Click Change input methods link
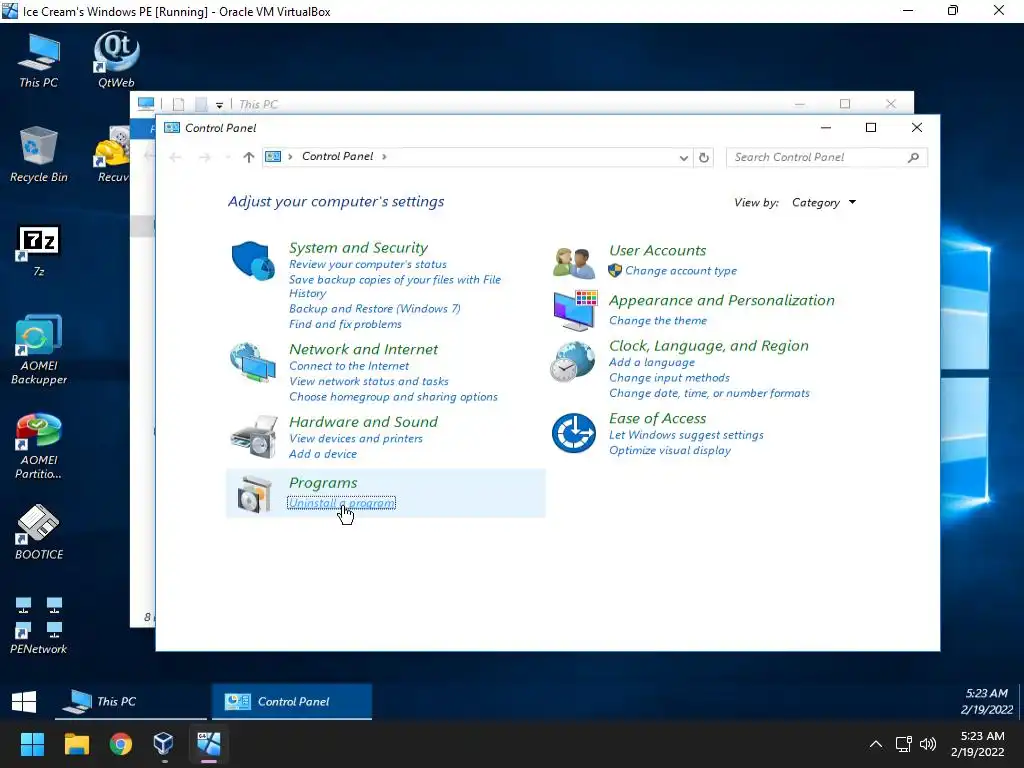The width and height of the screenshot is (1024, 768). tap(669, 378)
